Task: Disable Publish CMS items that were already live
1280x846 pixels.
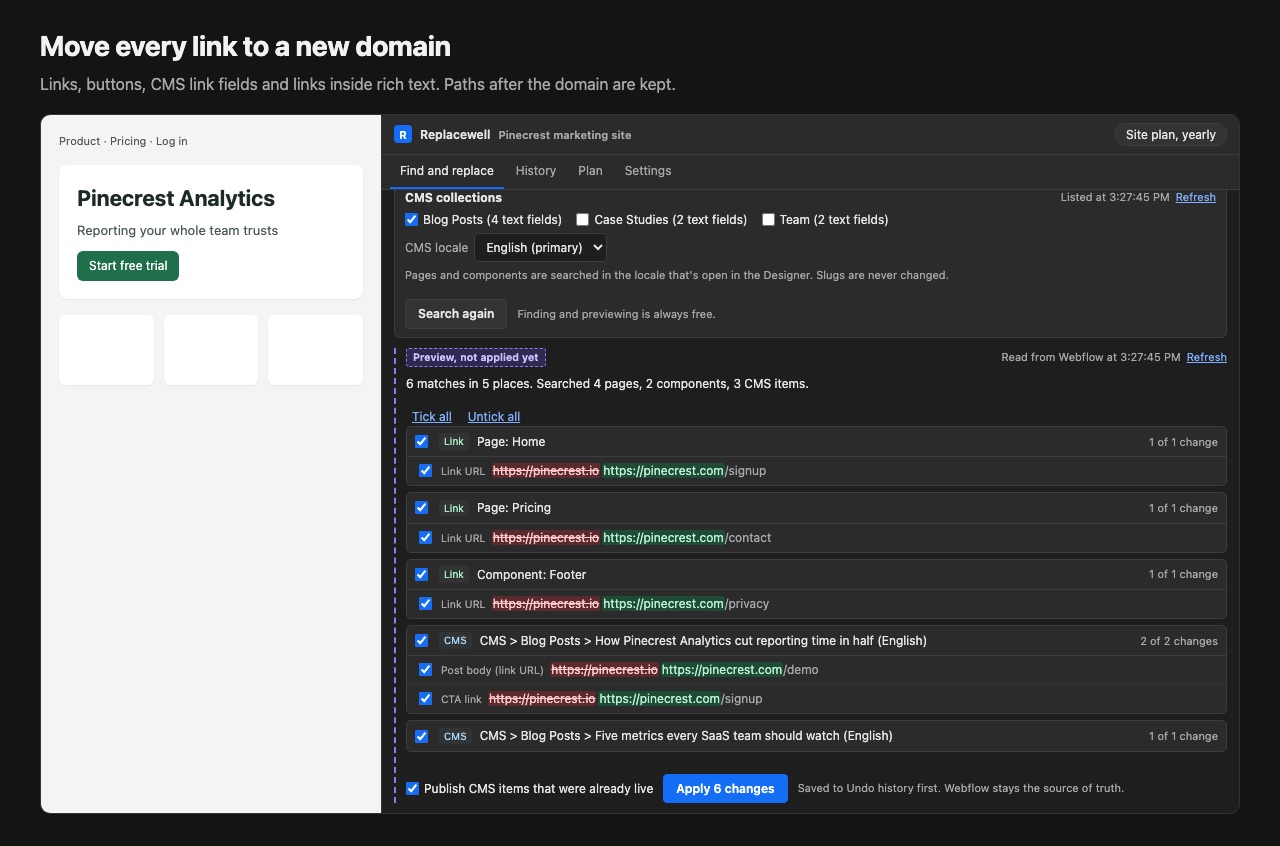Action: (412, 789)
